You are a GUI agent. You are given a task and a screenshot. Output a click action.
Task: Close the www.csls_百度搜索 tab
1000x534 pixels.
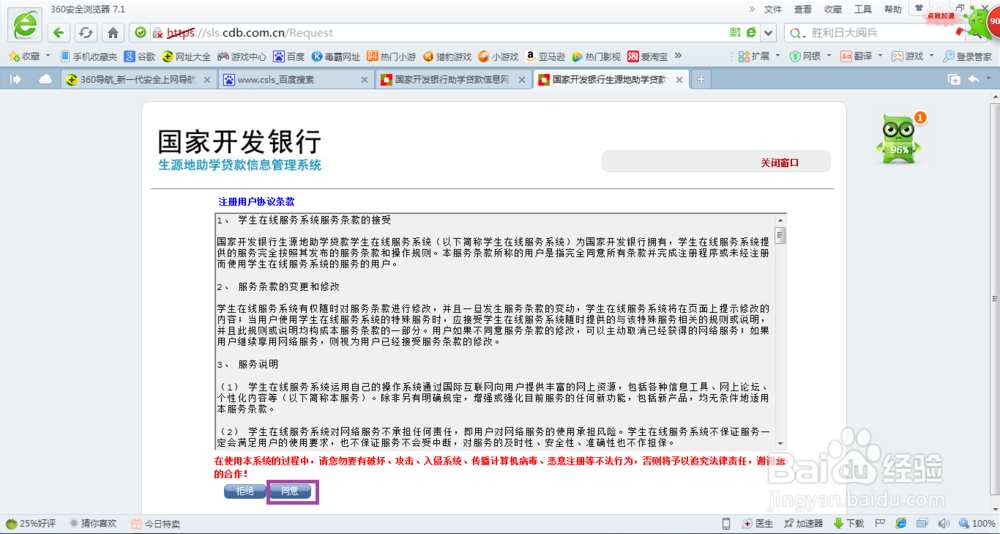[365, 80]
